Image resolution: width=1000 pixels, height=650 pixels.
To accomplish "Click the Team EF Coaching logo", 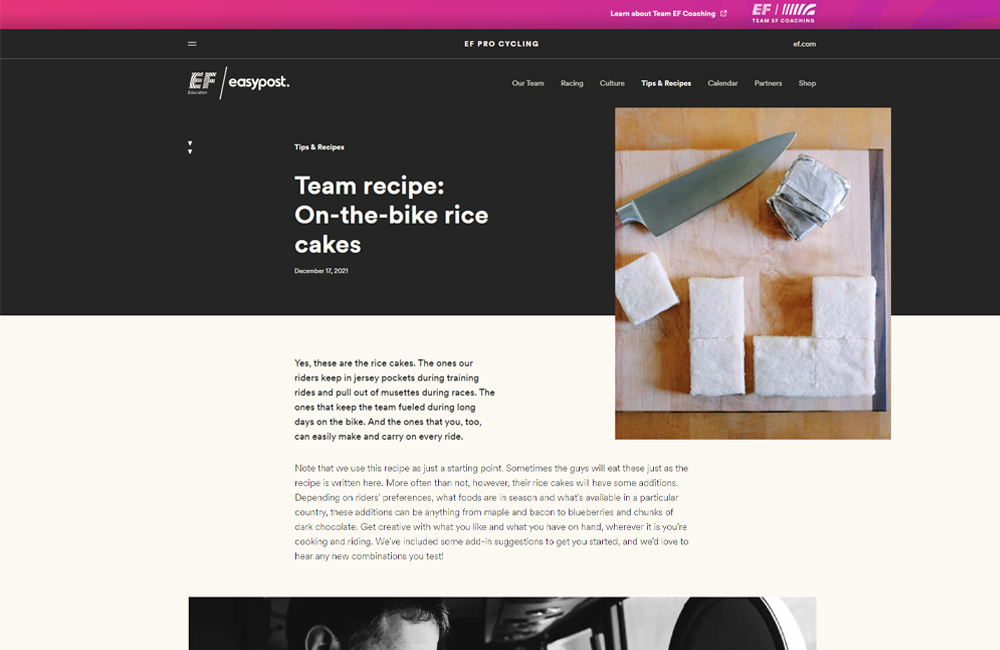I will click(x=783, y=13).
